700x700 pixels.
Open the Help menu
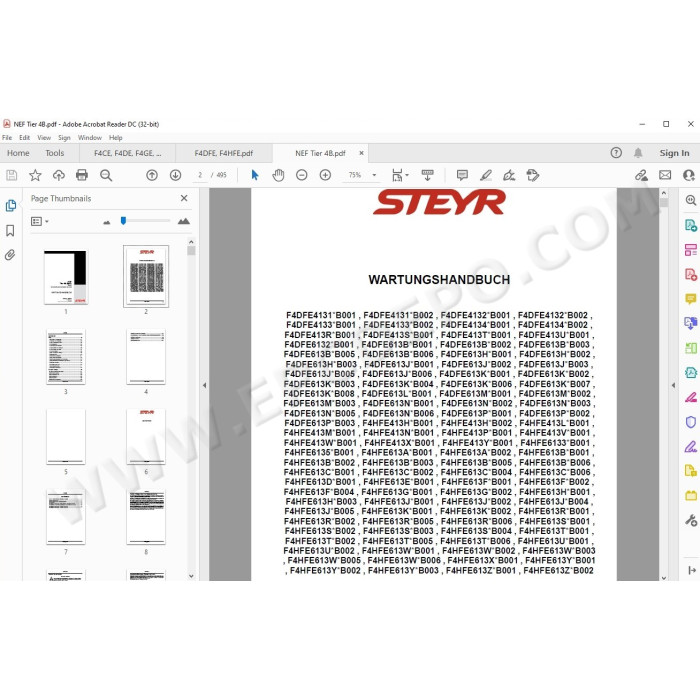point(116,138)
